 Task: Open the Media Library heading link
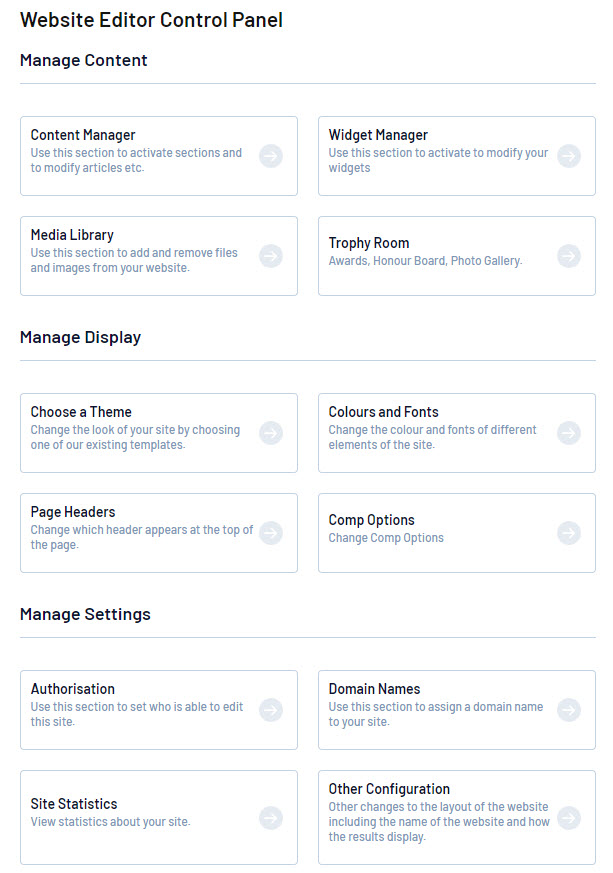(72, 235)
